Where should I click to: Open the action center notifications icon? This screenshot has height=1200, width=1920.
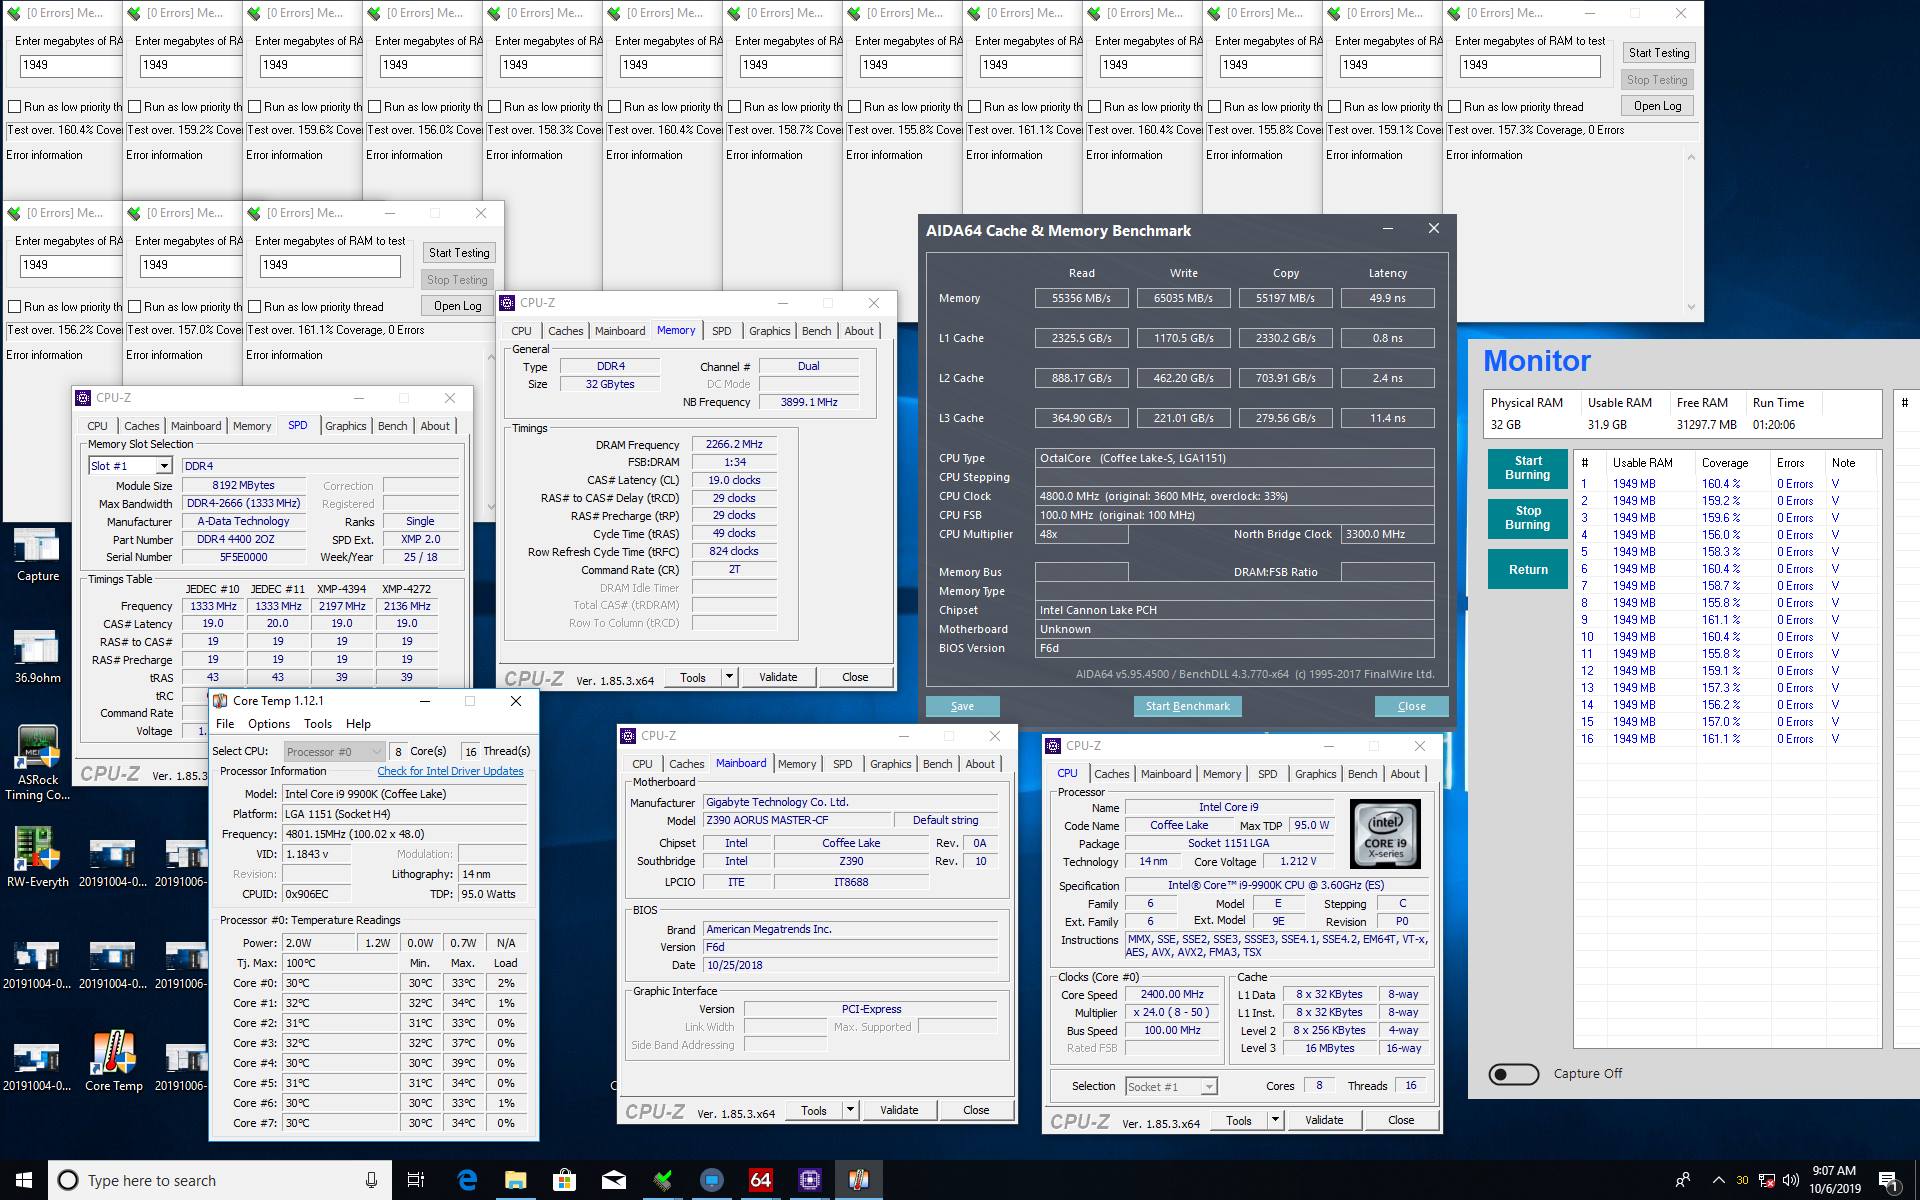pyautogui.click(x=1889, y=1181)
